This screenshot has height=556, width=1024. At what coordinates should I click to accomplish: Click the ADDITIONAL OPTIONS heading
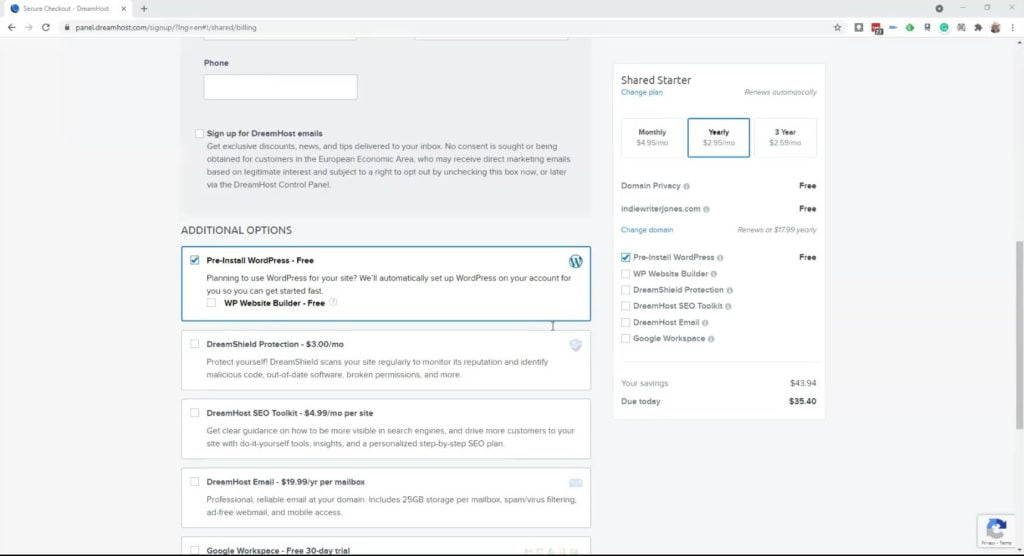click(x=236, y=230)
